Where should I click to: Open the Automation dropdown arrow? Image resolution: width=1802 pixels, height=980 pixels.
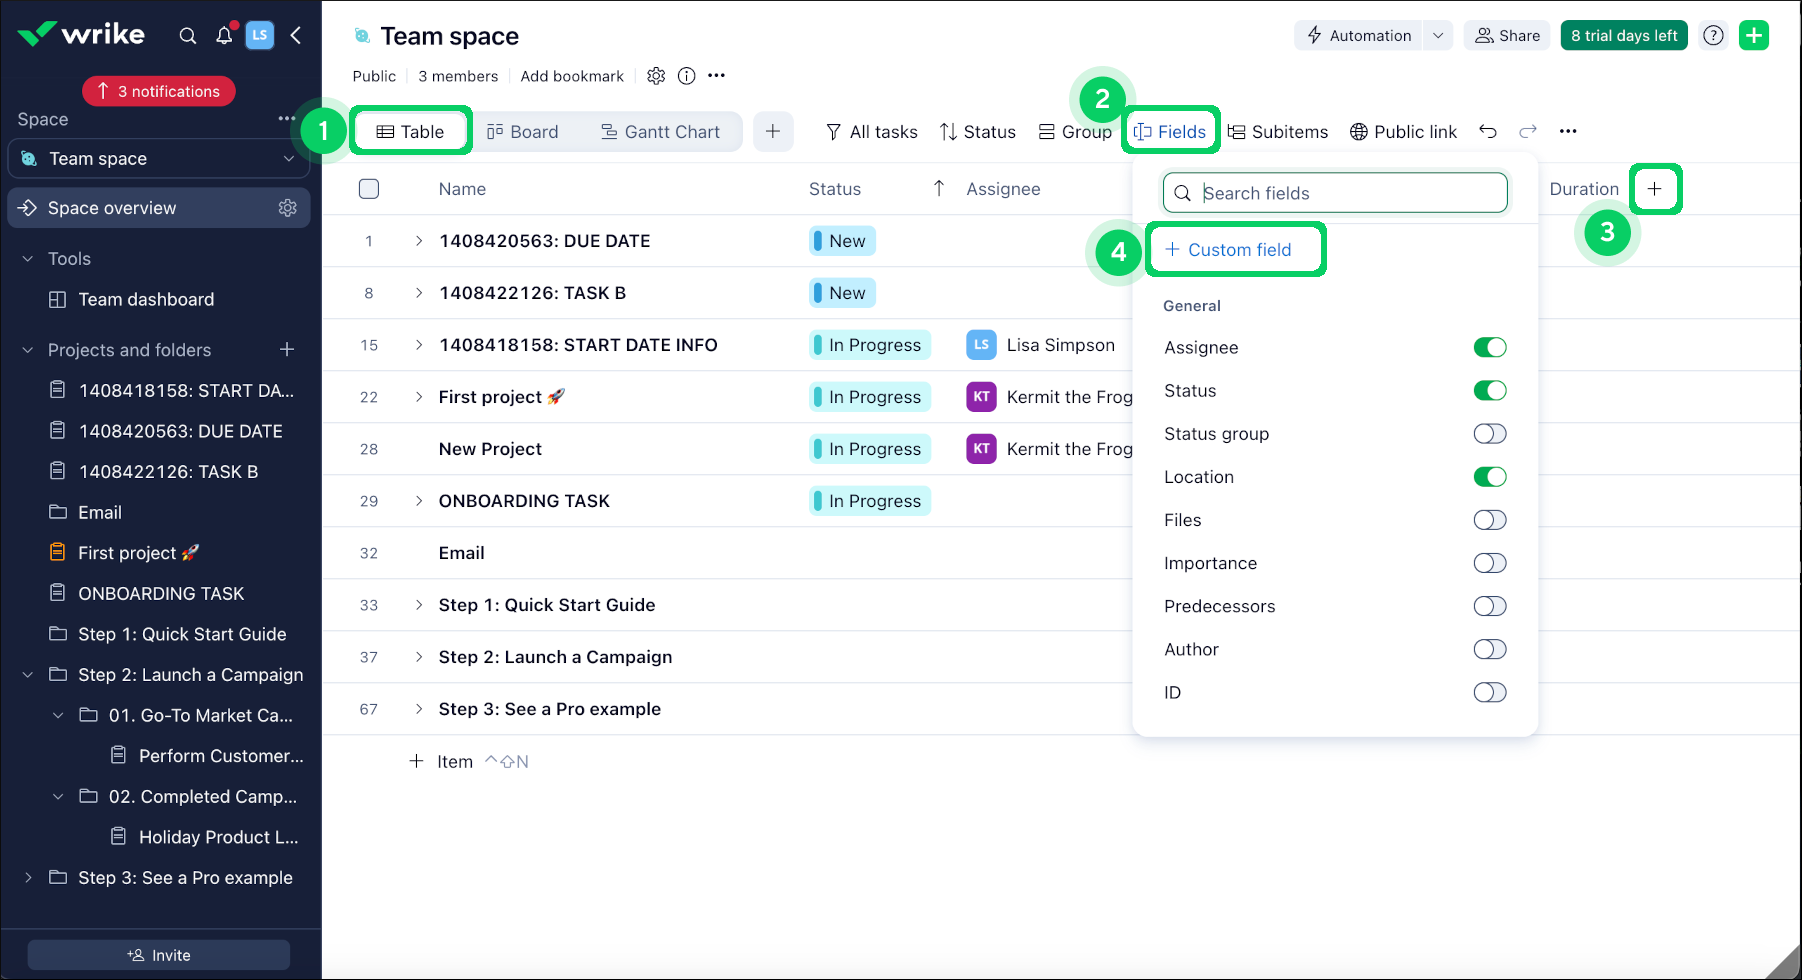pos(1437,36)
